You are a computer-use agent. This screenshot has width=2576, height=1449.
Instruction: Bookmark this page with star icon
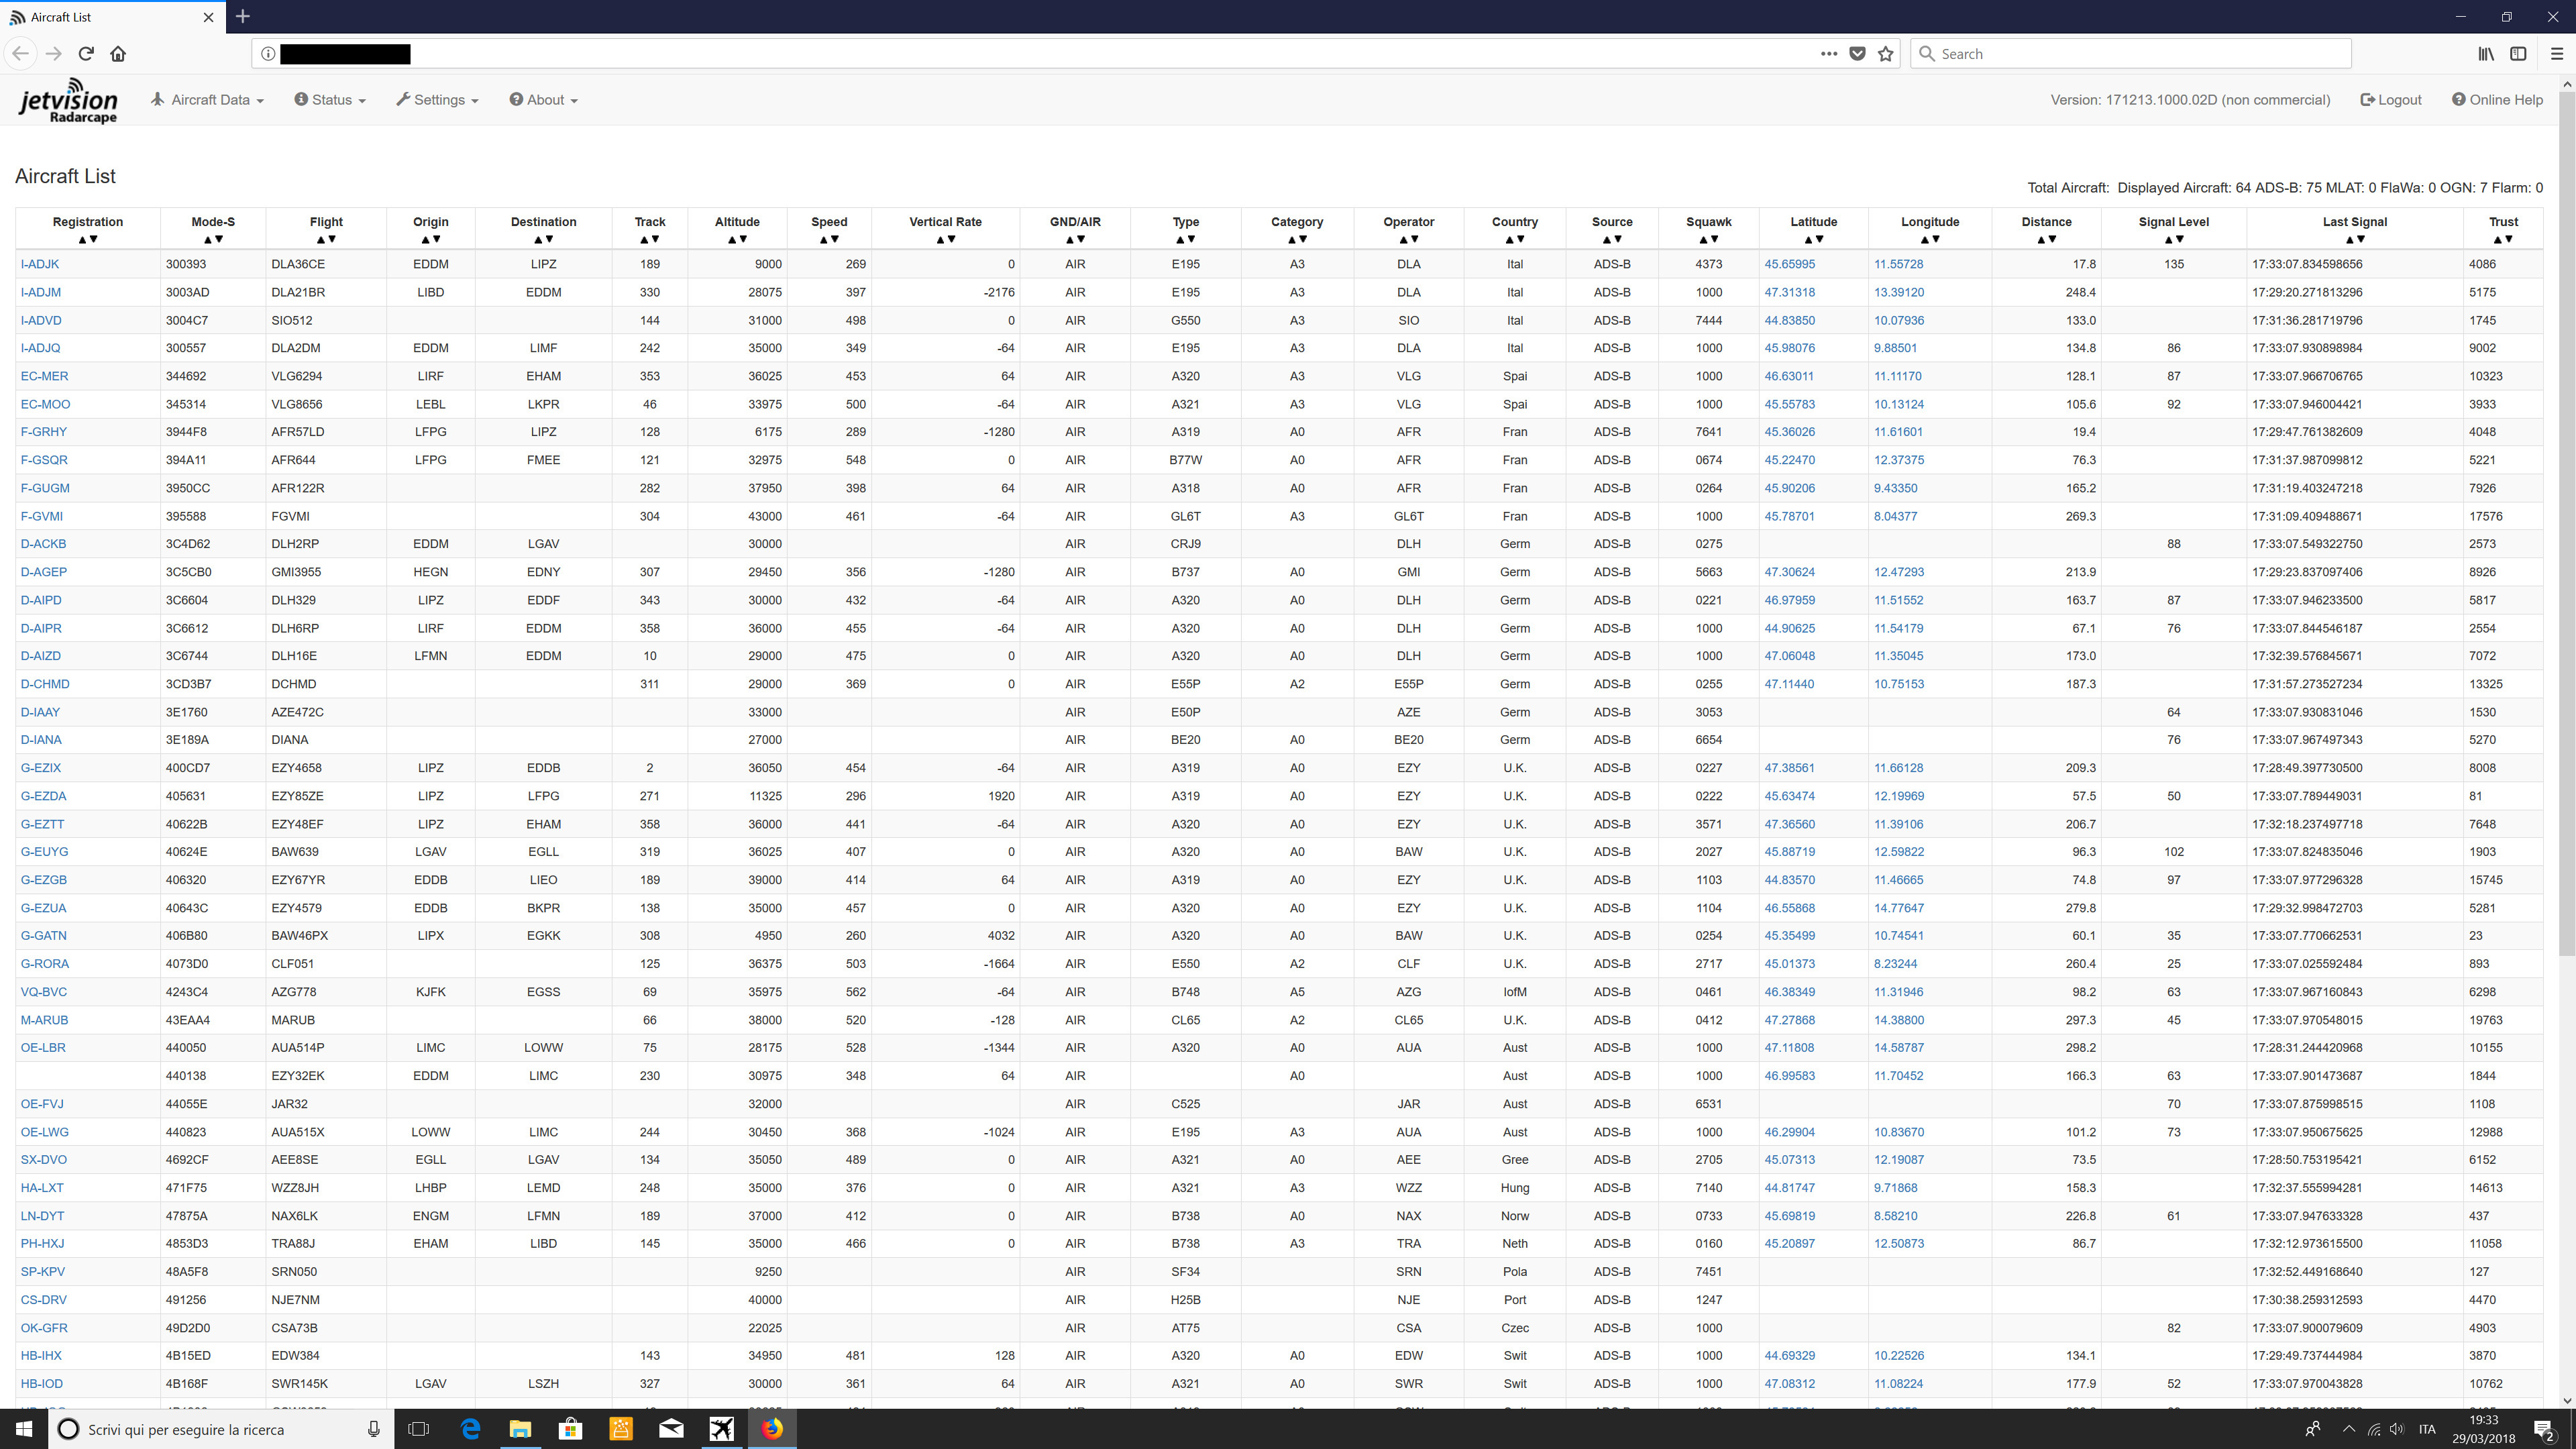[x=1886, y=54]
